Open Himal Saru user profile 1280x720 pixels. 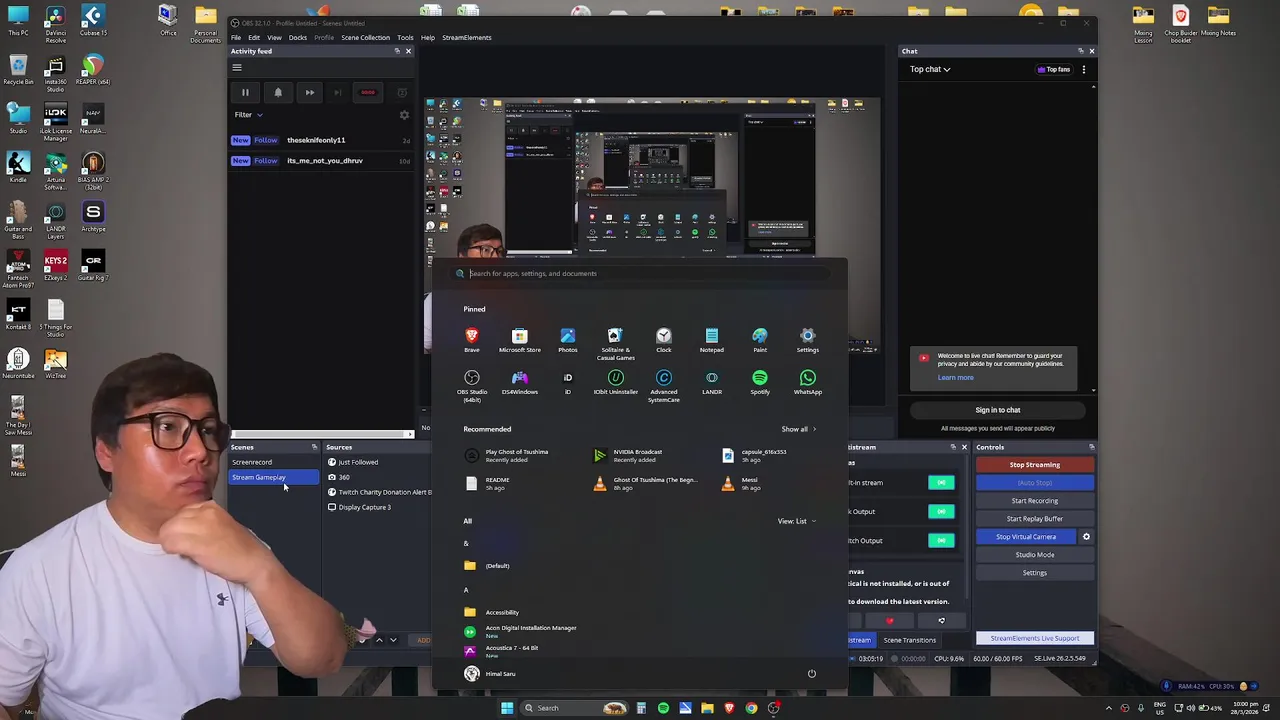pos(490,674)
